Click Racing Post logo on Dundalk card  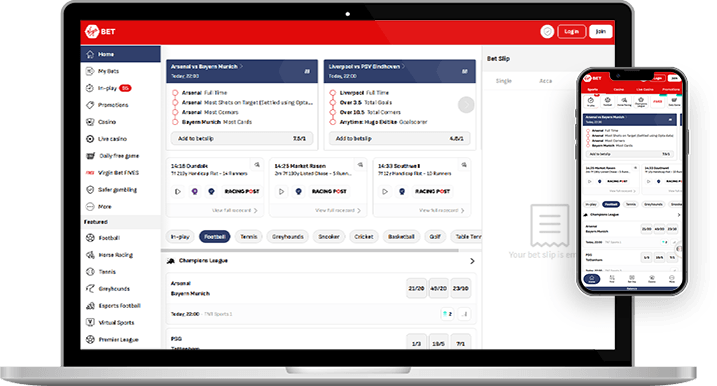pyautogui.click(x=242, y=191)
